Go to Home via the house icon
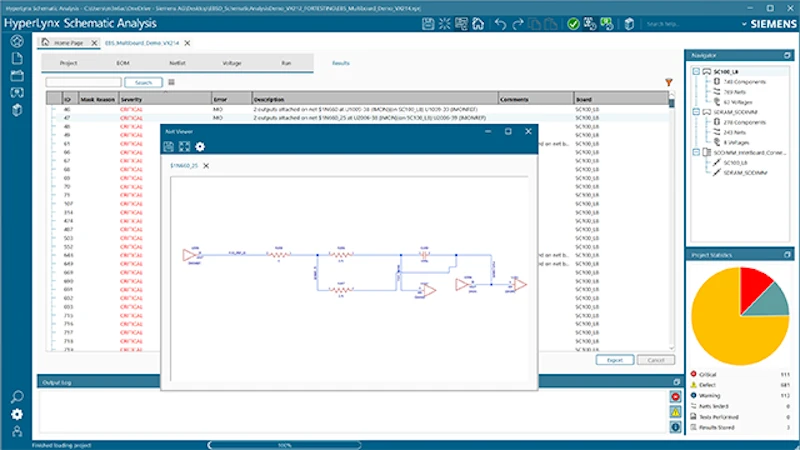 tap(478, 23)
